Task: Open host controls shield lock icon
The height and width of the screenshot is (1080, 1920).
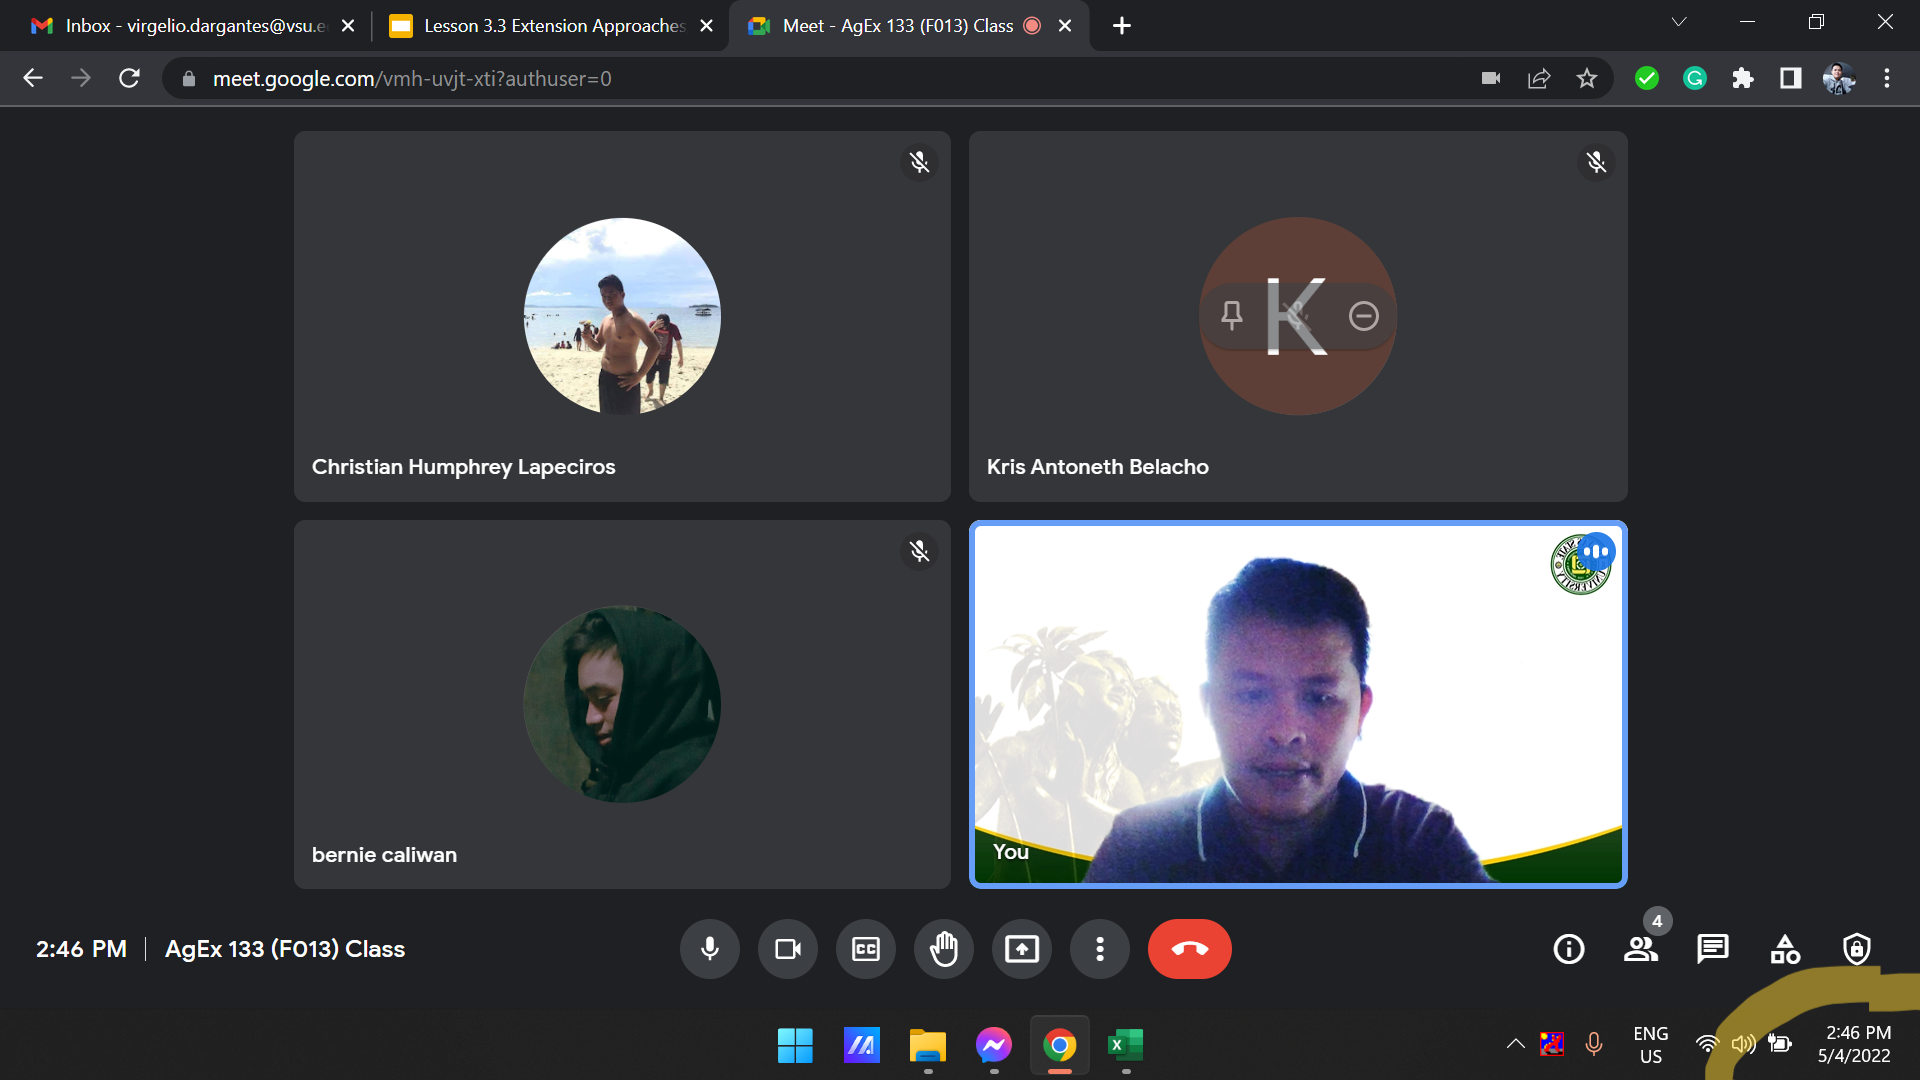Action: click(x=1856, y=948)
